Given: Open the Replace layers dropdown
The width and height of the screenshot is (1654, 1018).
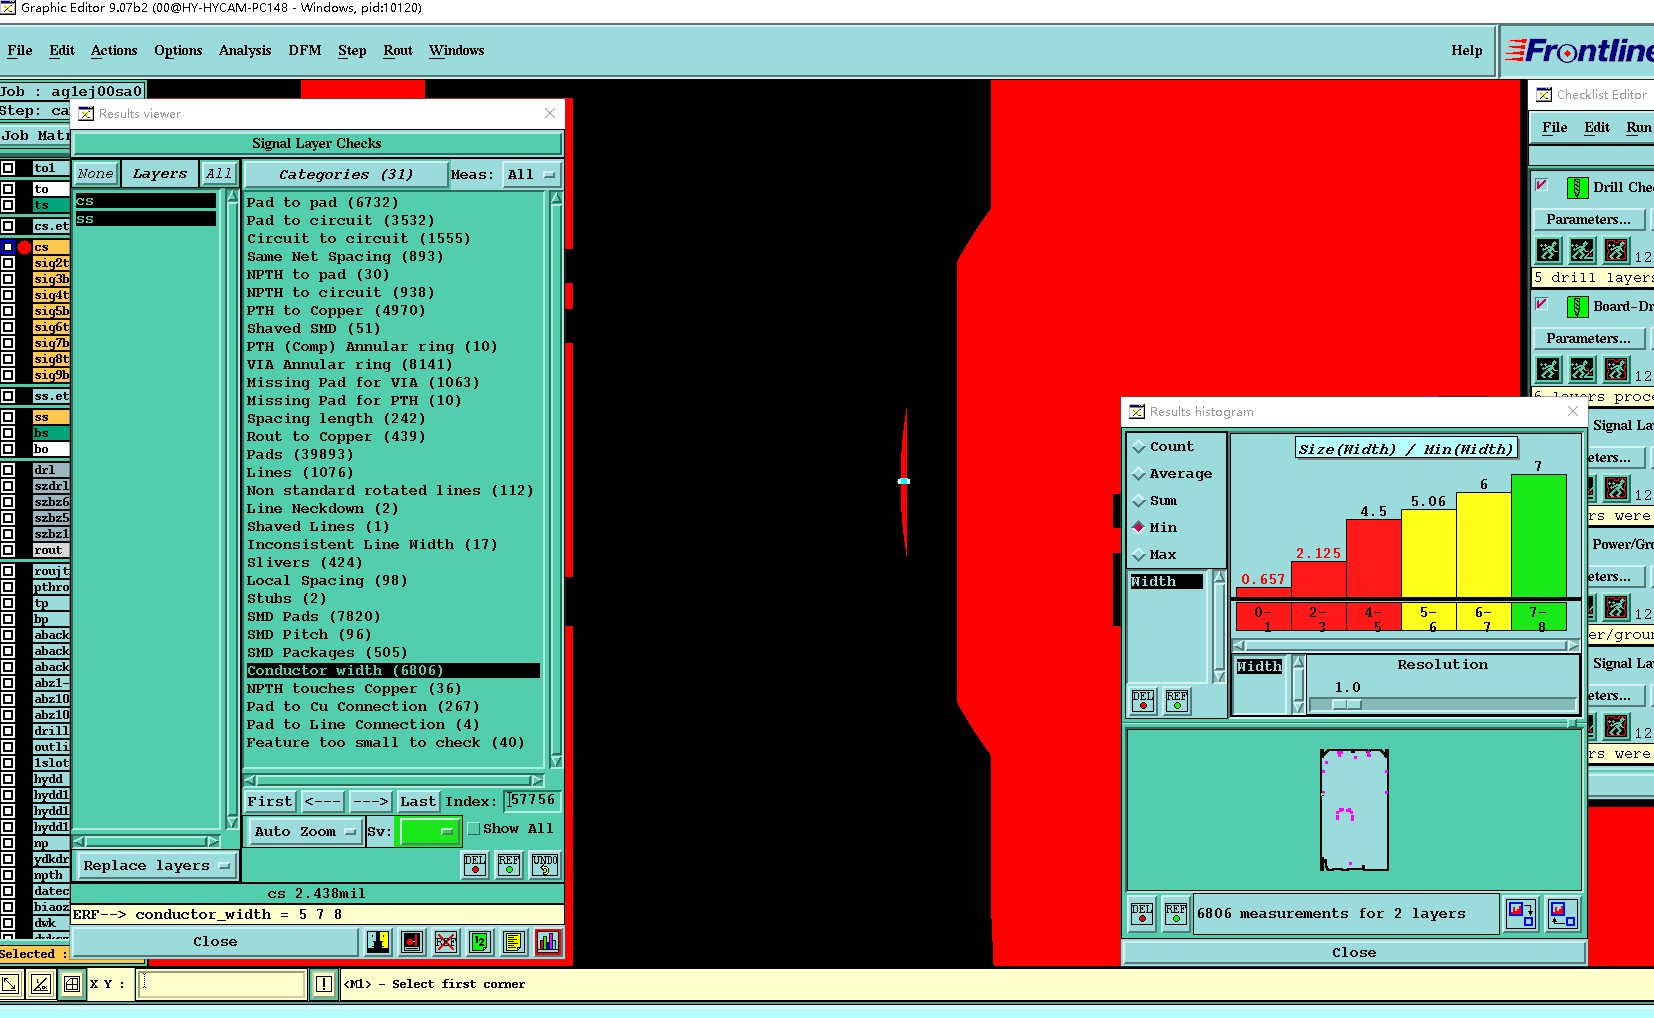Looking at the screenshot, I should pyautogui.click(x=156, y=866).
